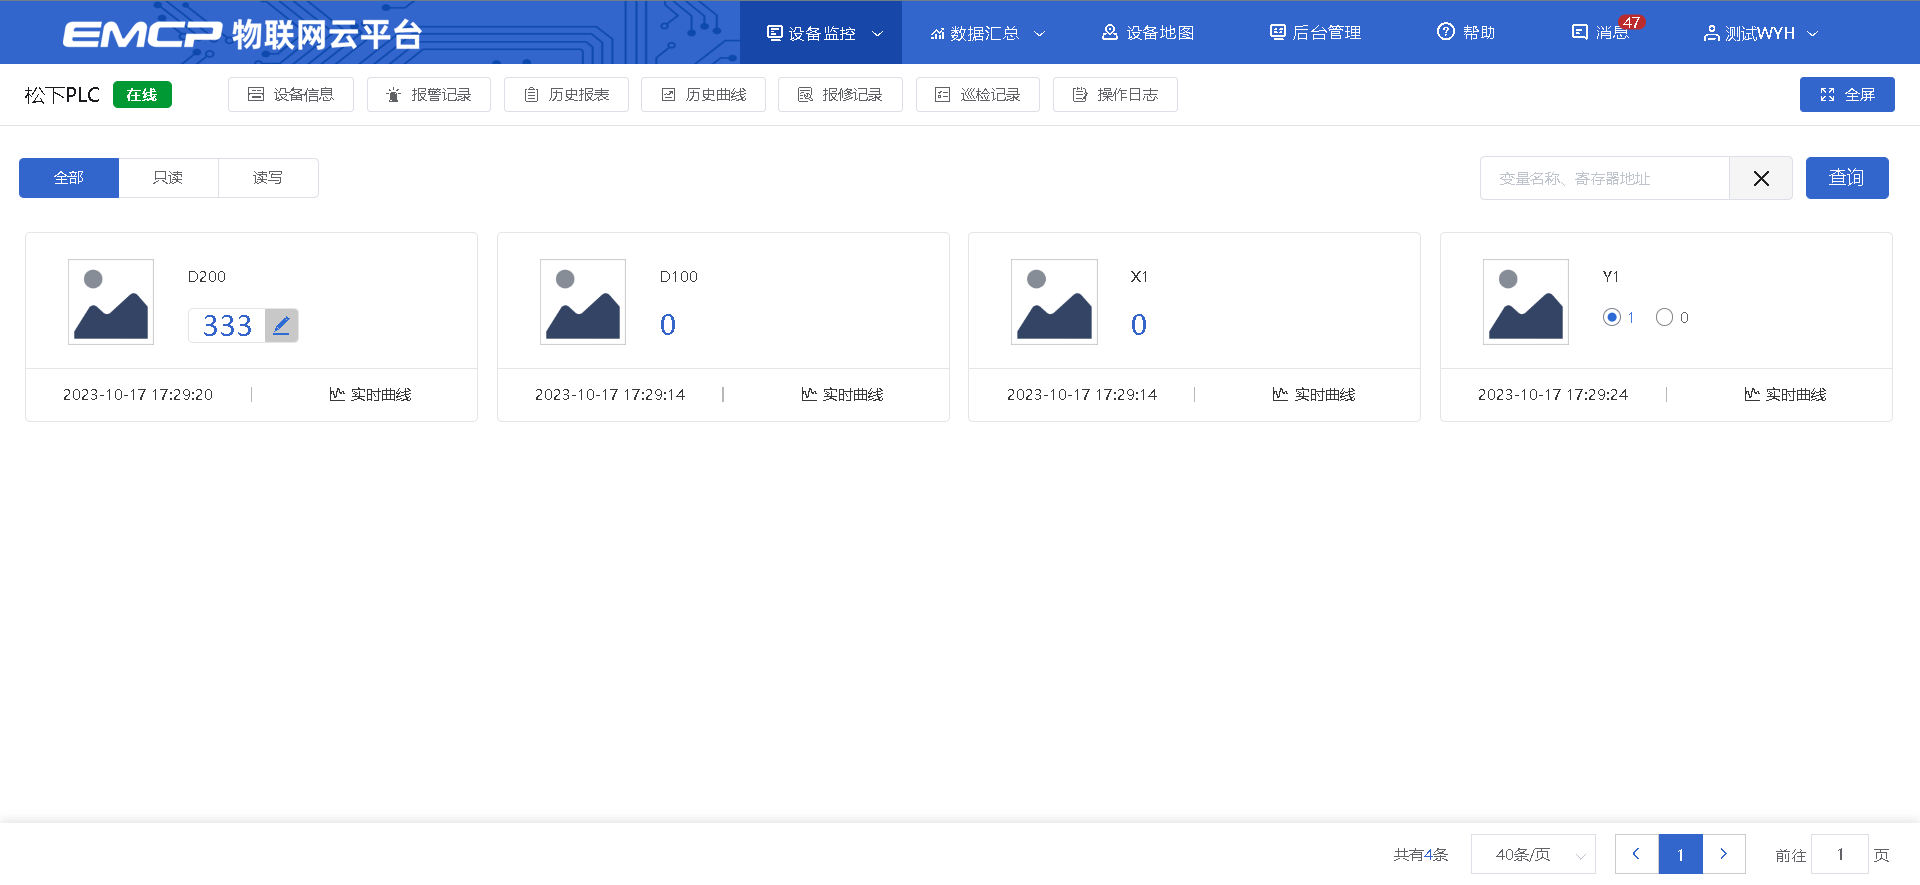Open the alarm records (报警记录)
Image resolution: width=1920 pixels, height=885 pixels.
coord(428,95)
